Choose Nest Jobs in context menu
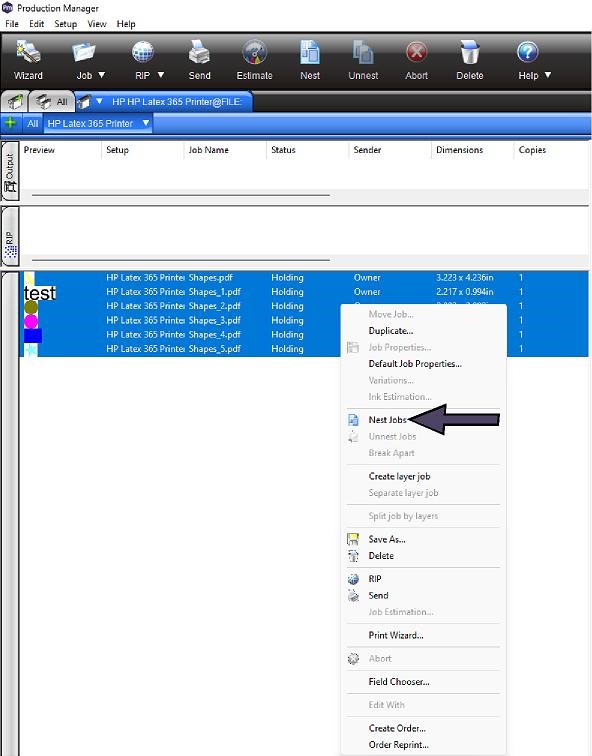The height and width of the screenshot is (756, 592). pos(388,419)
